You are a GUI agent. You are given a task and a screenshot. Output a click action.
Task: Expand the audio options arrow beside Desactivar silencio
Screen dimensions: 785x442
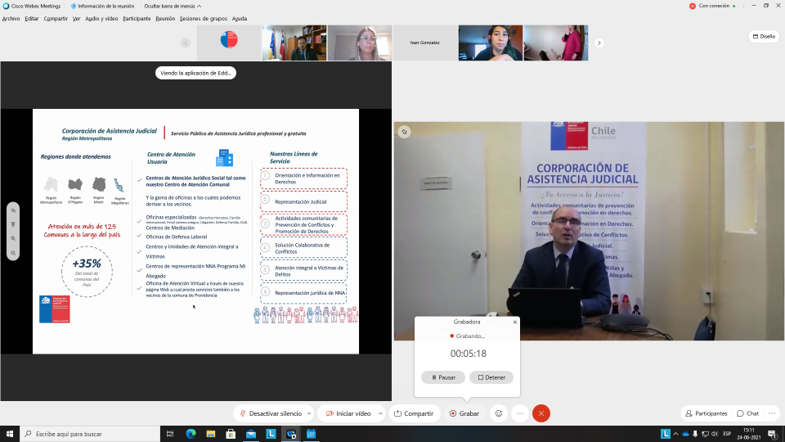(309, 413)
